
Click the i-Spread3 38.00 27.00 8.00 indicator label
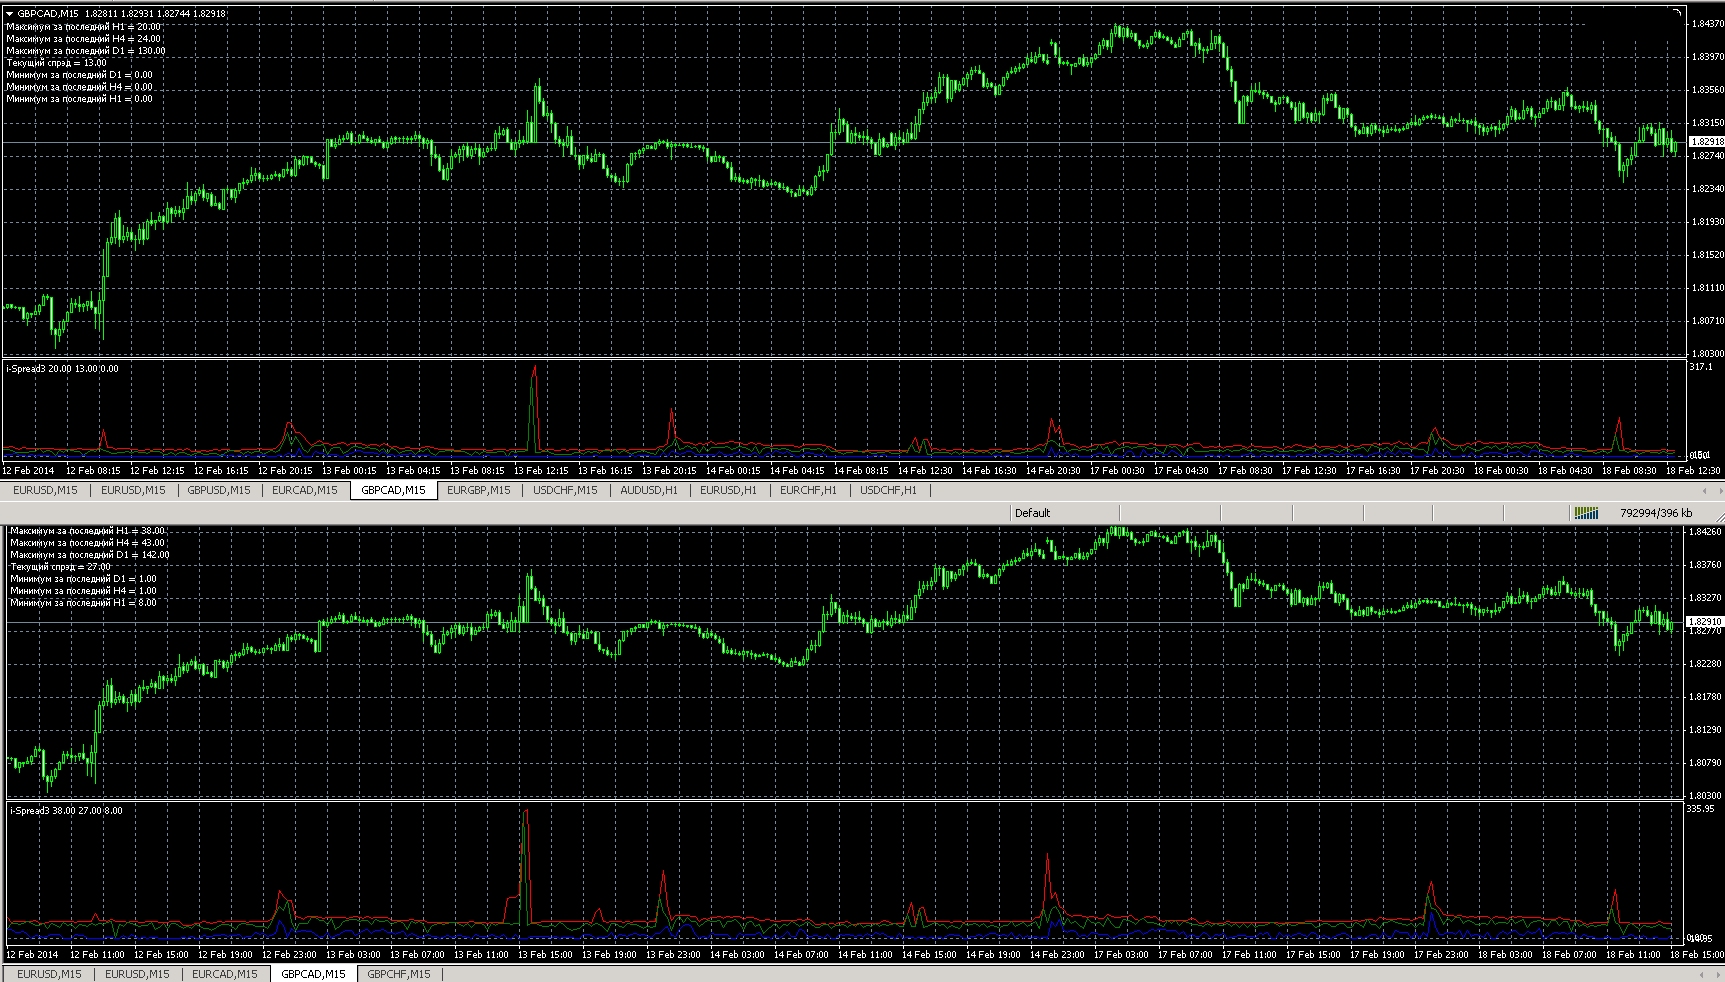click(x=66, y=811)
